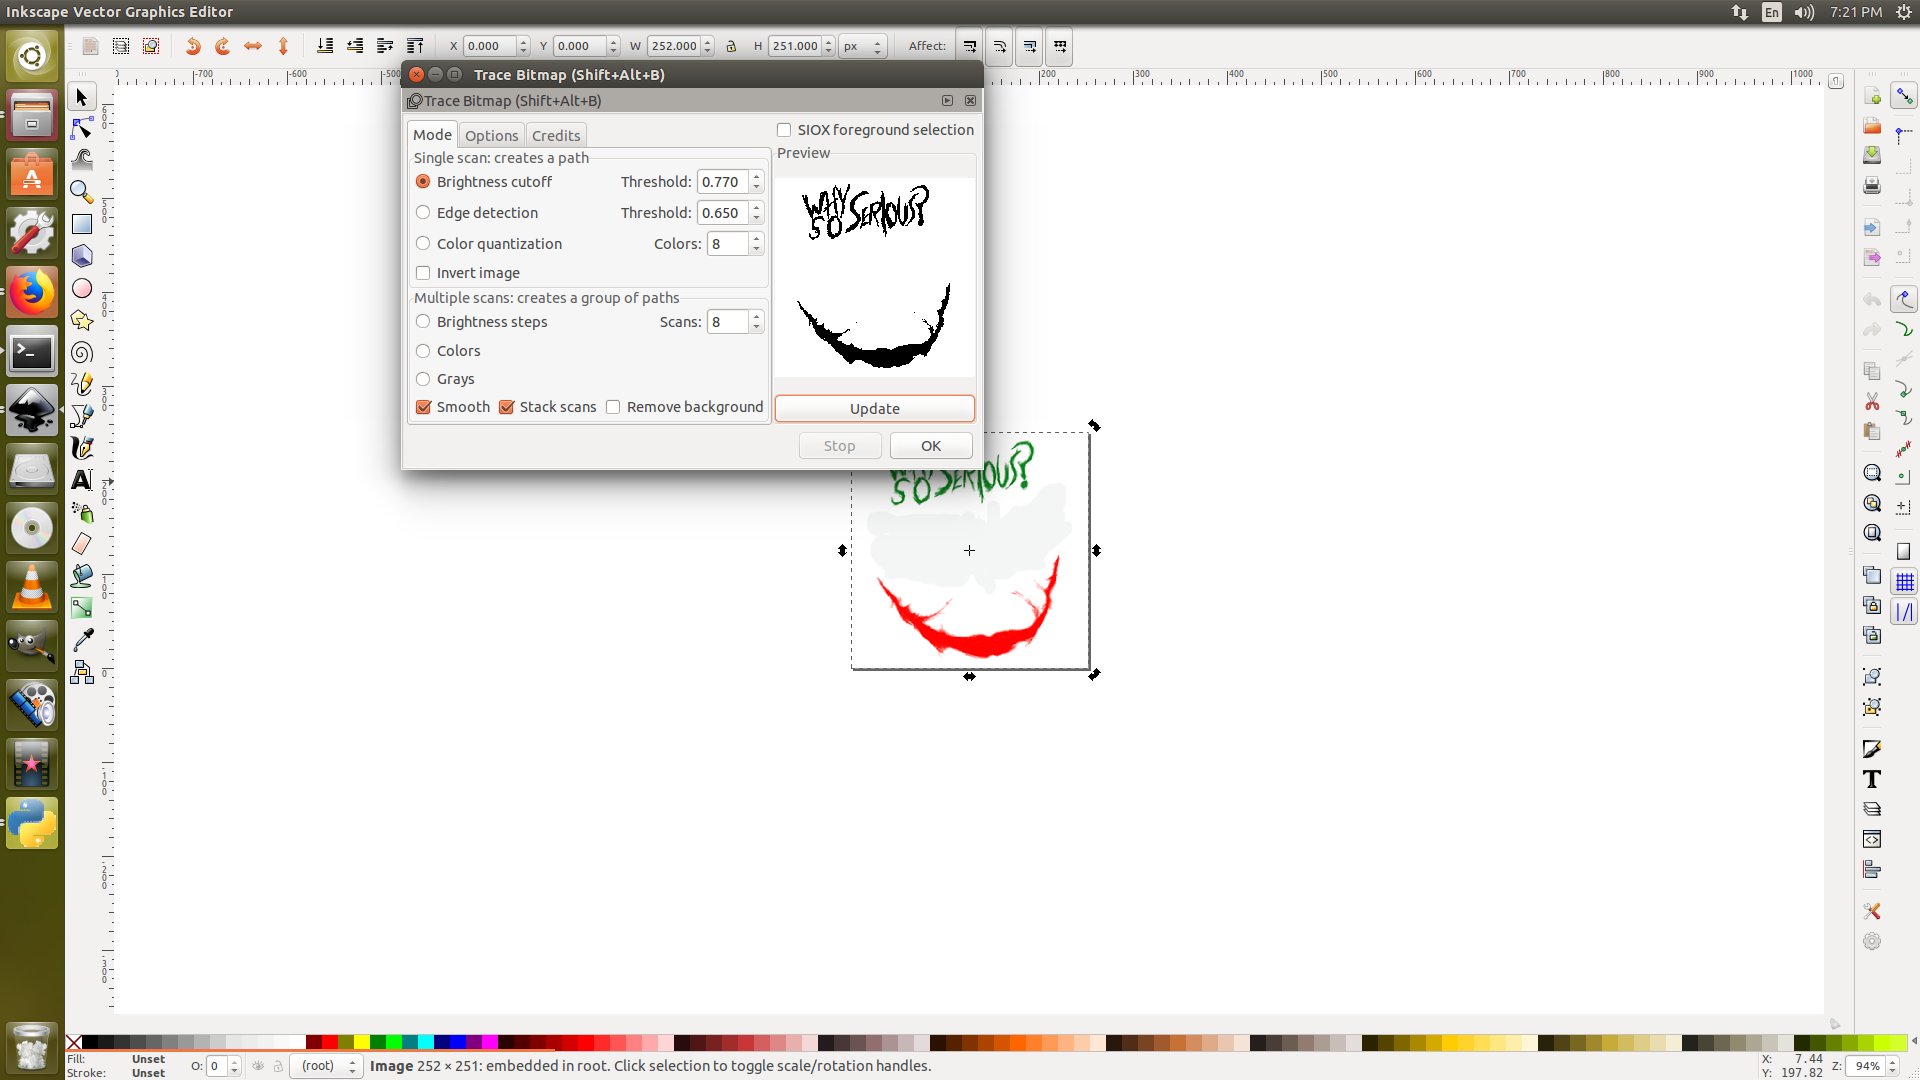Viewport: 1920px width, 1080px height.
Task: Click the lock width/height ratio icon
Action: 731,46
